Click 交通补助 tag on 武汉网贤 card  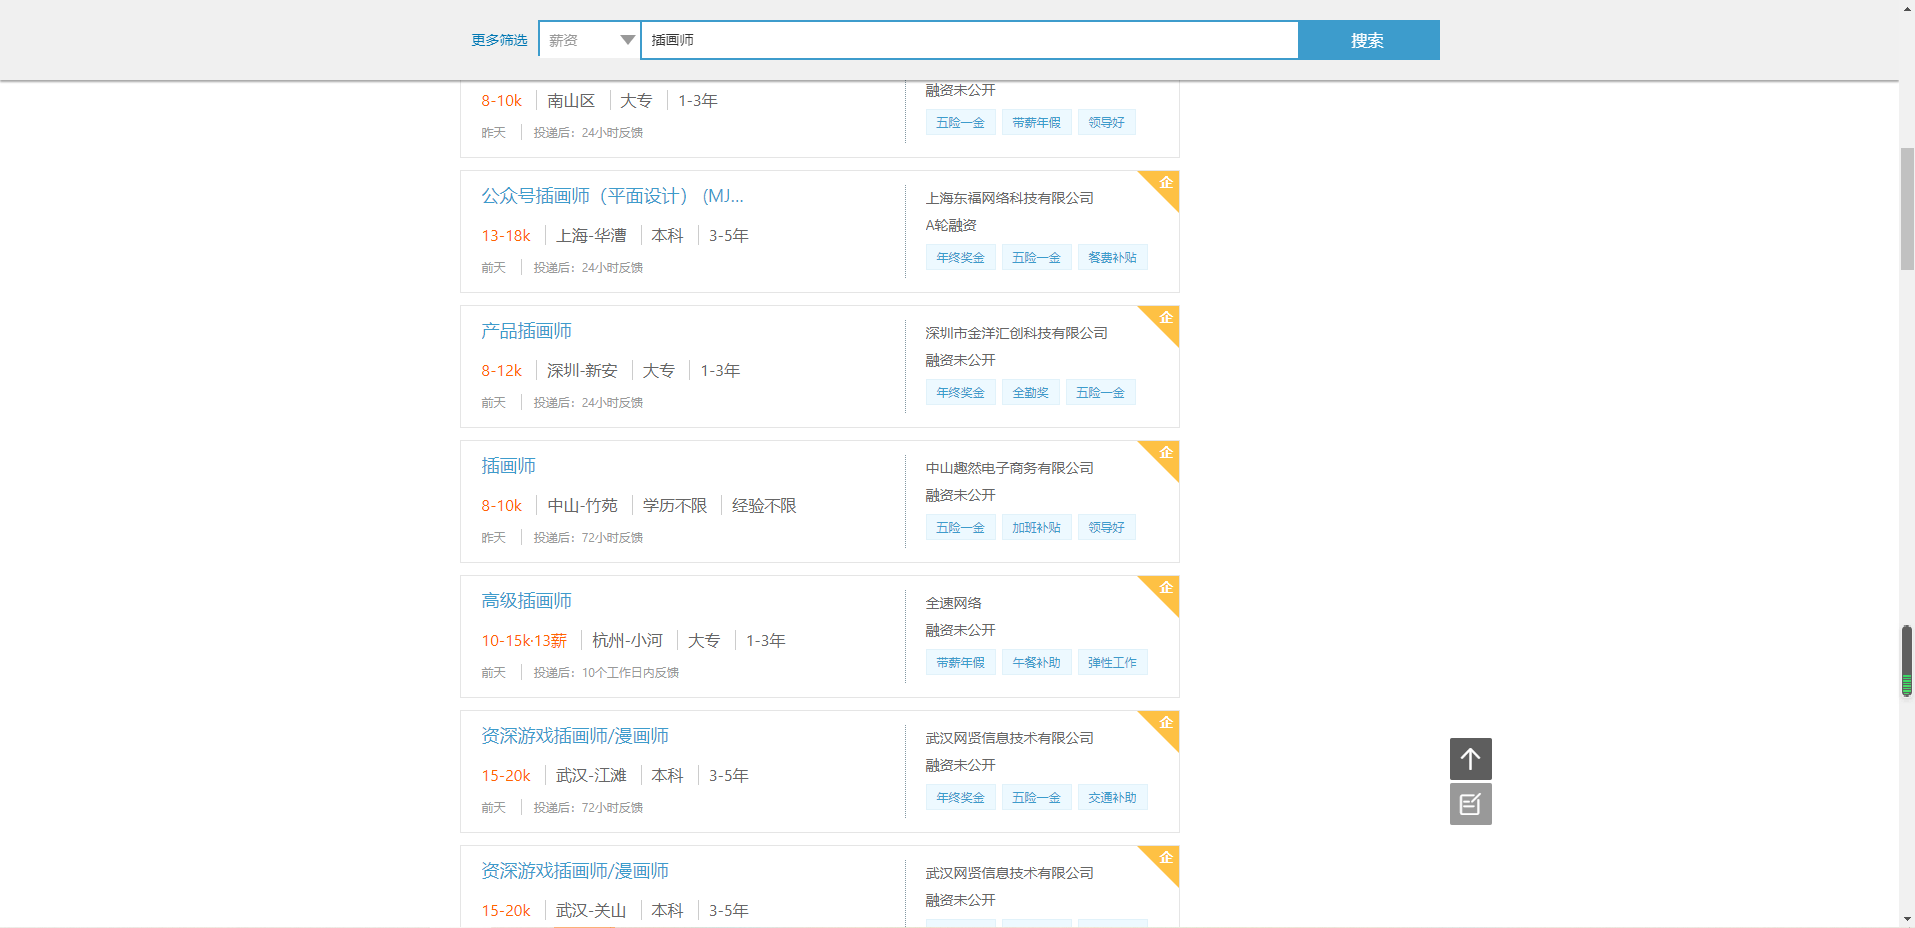point(1112,798)
